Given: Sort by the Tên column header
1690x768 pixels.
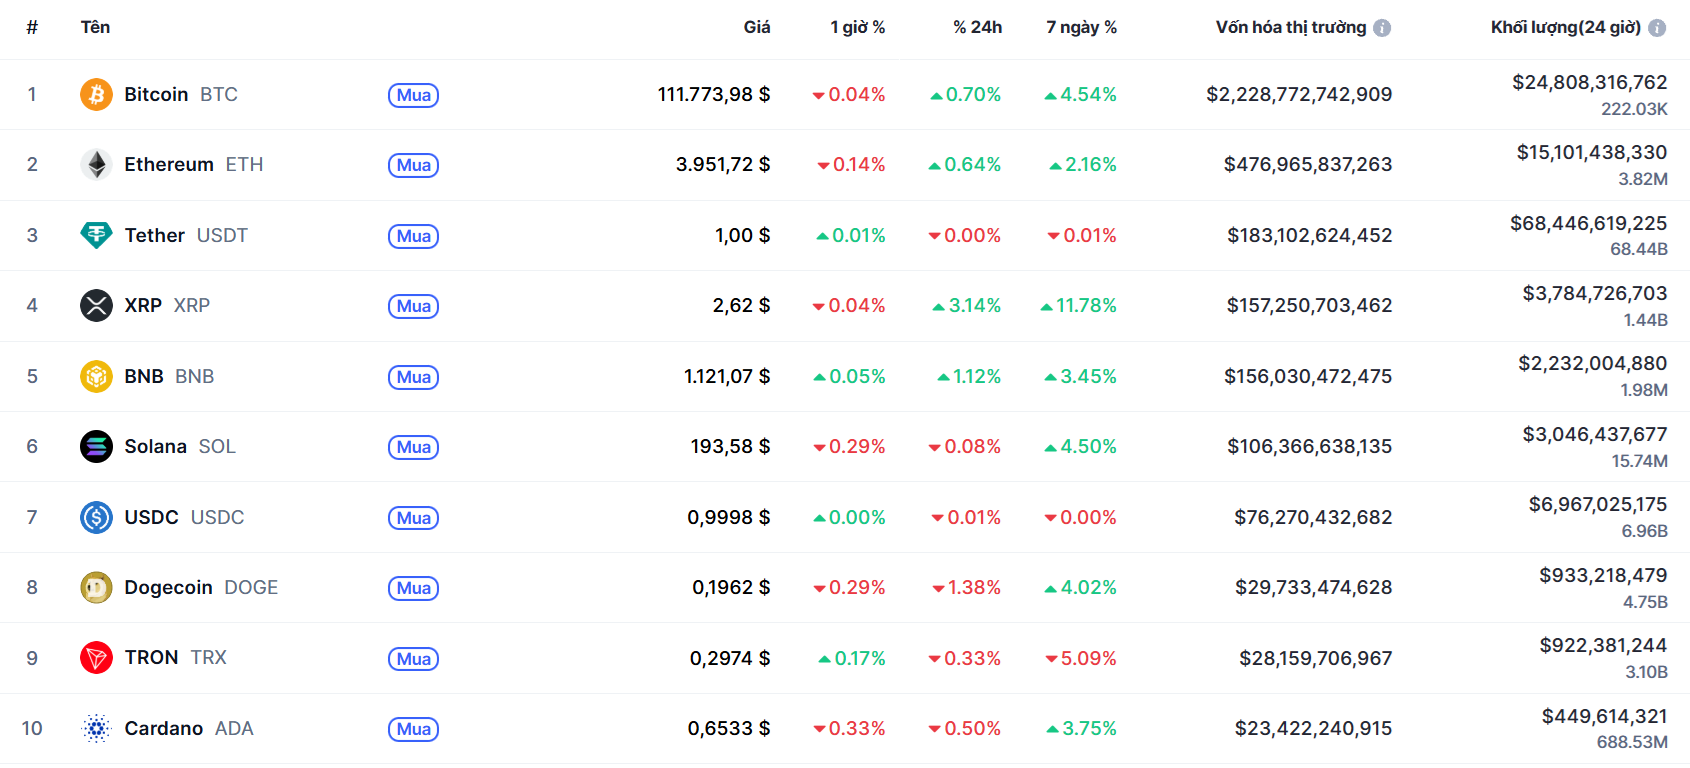Looking at the screenshot, I should coord(95,28).
